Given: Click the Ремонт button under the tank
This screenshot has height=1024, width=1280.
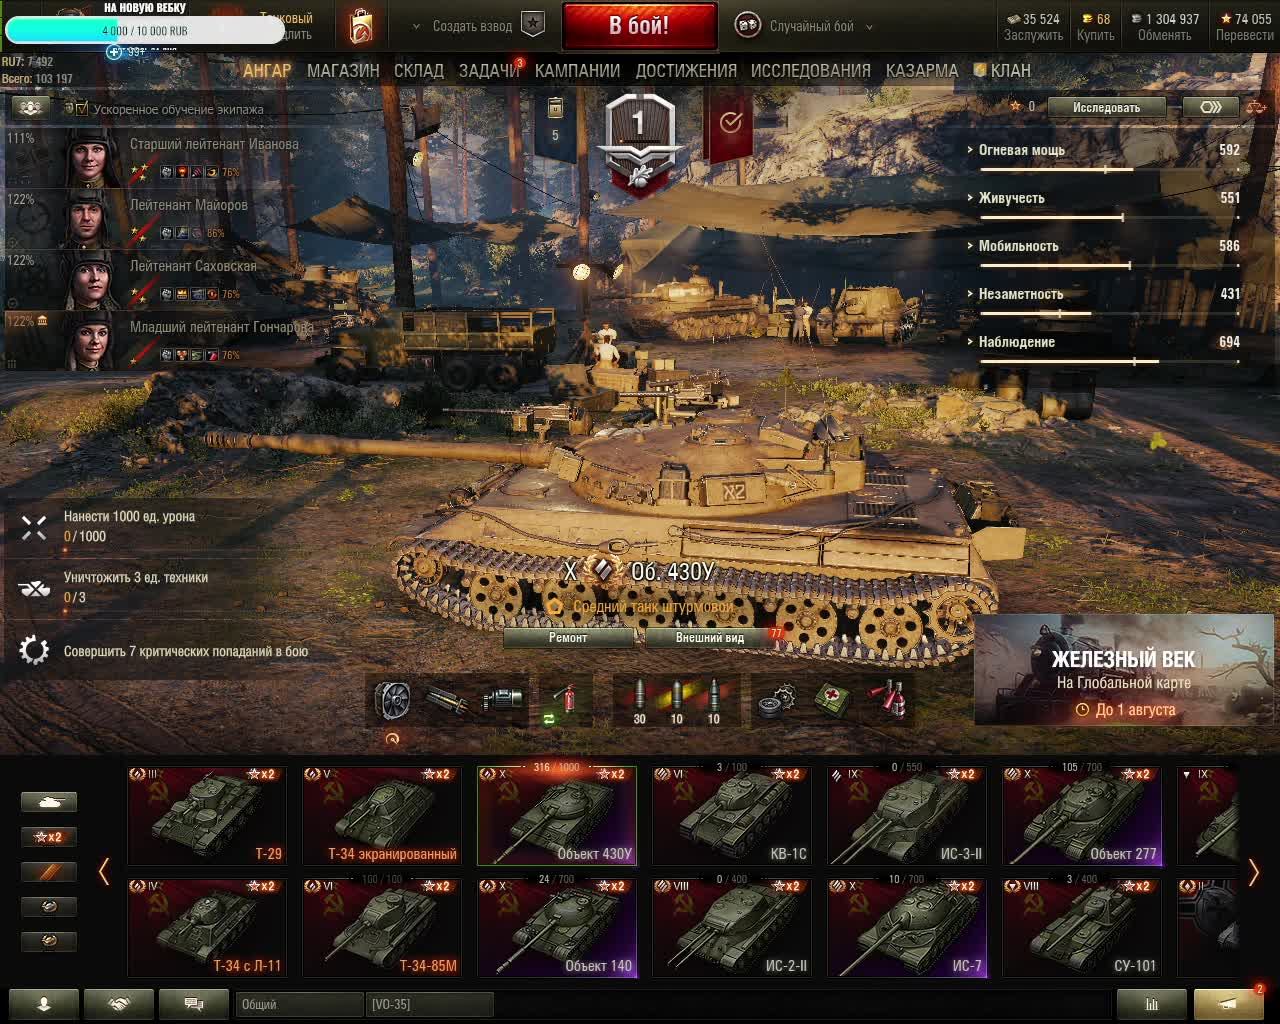Looking at the screenshot, I should 568,637.
